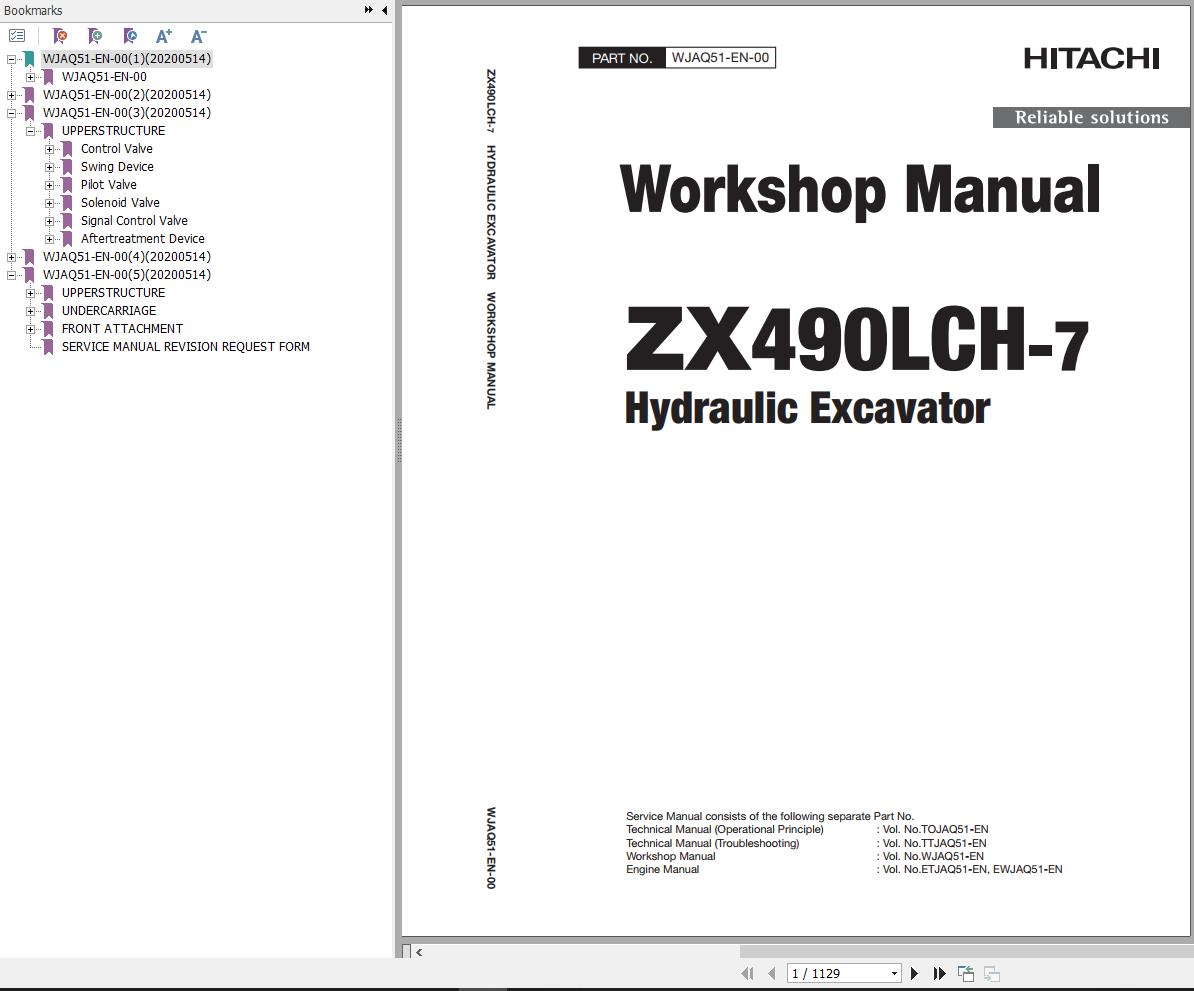Click the page number field showing 1 / 1129
The width and height of the screenshot is (1194, 991).
tap(838, 973)
